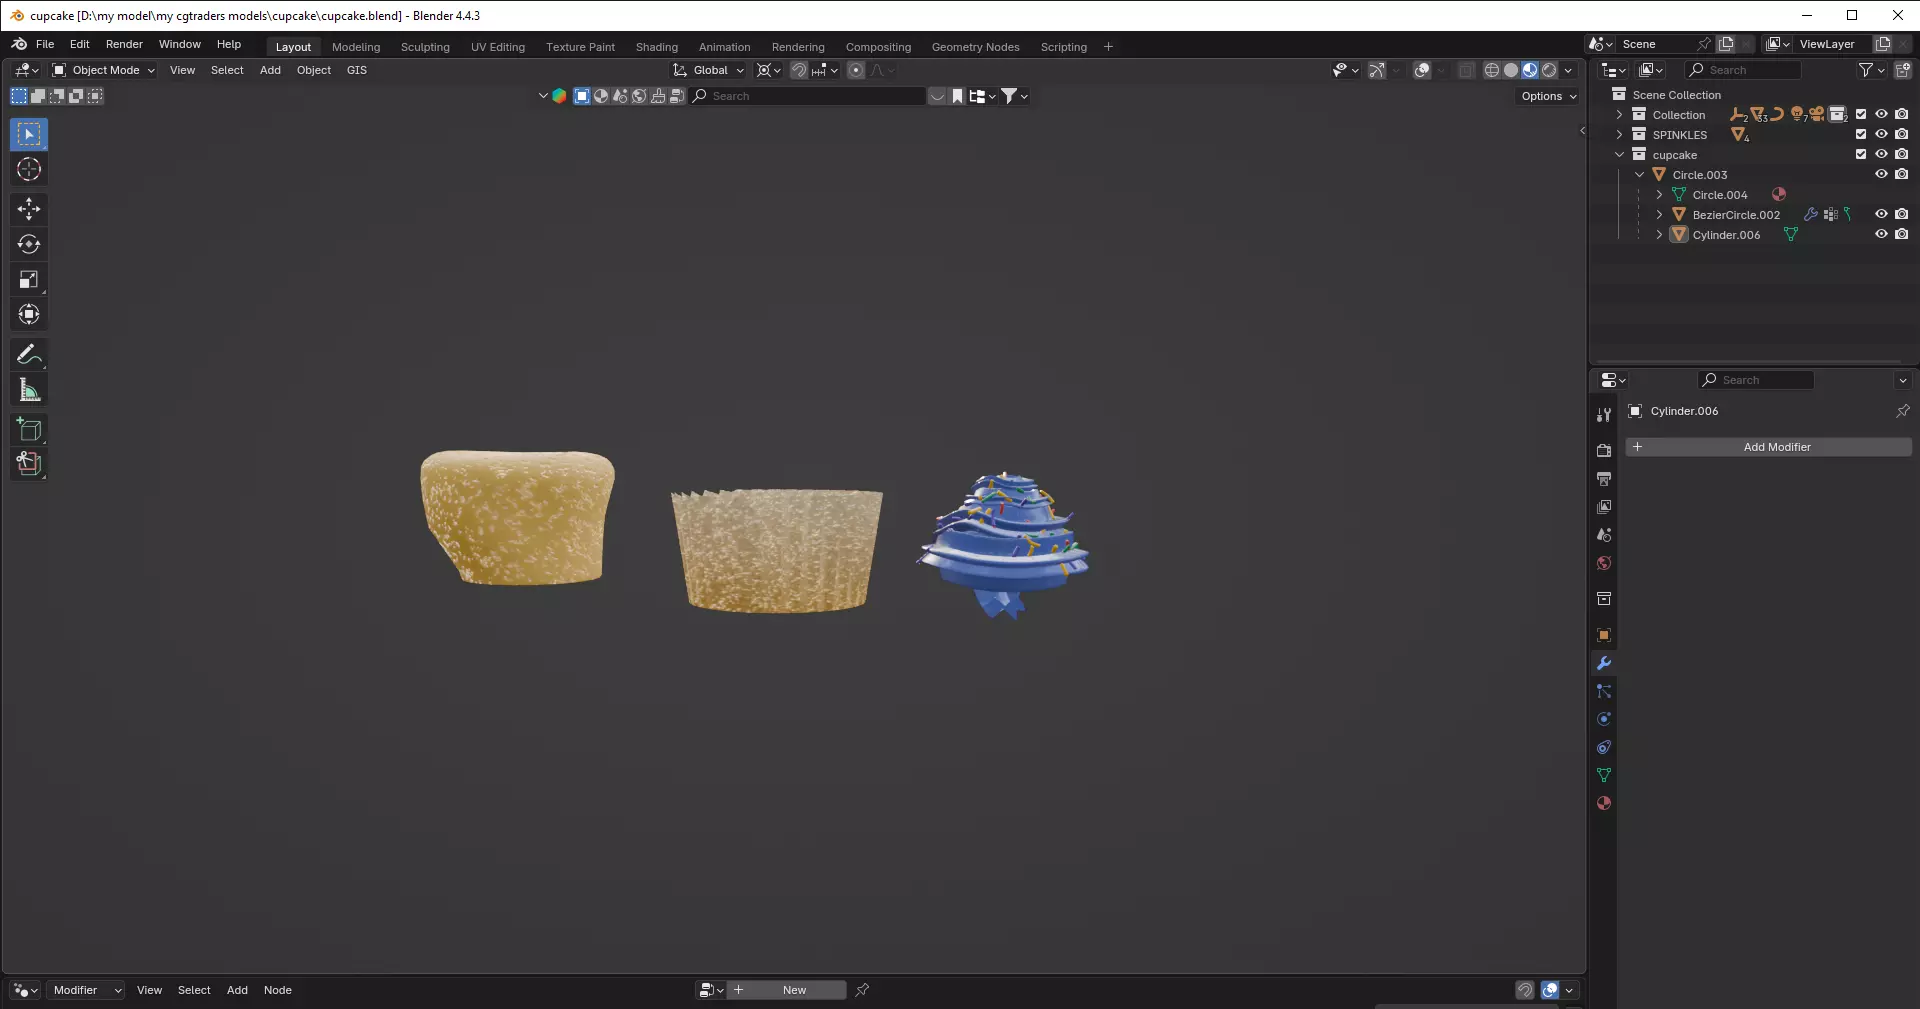The image size is (1920, 1009).
Task: Open the Modifier type dropdown in node editor
Action: 87,990
